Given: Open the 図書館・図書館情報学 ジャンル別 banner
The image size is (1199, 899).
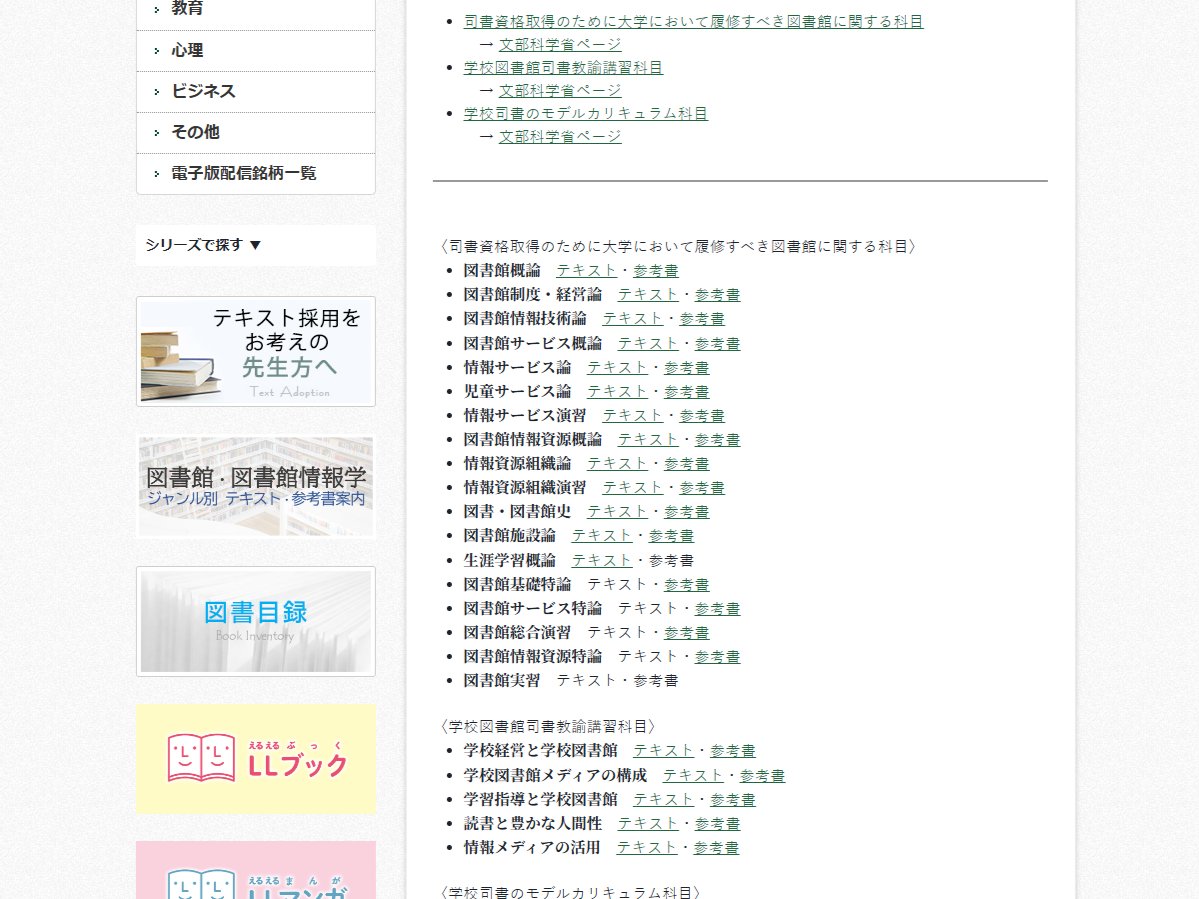Looking at the screenshot, I should coord(255,486).
